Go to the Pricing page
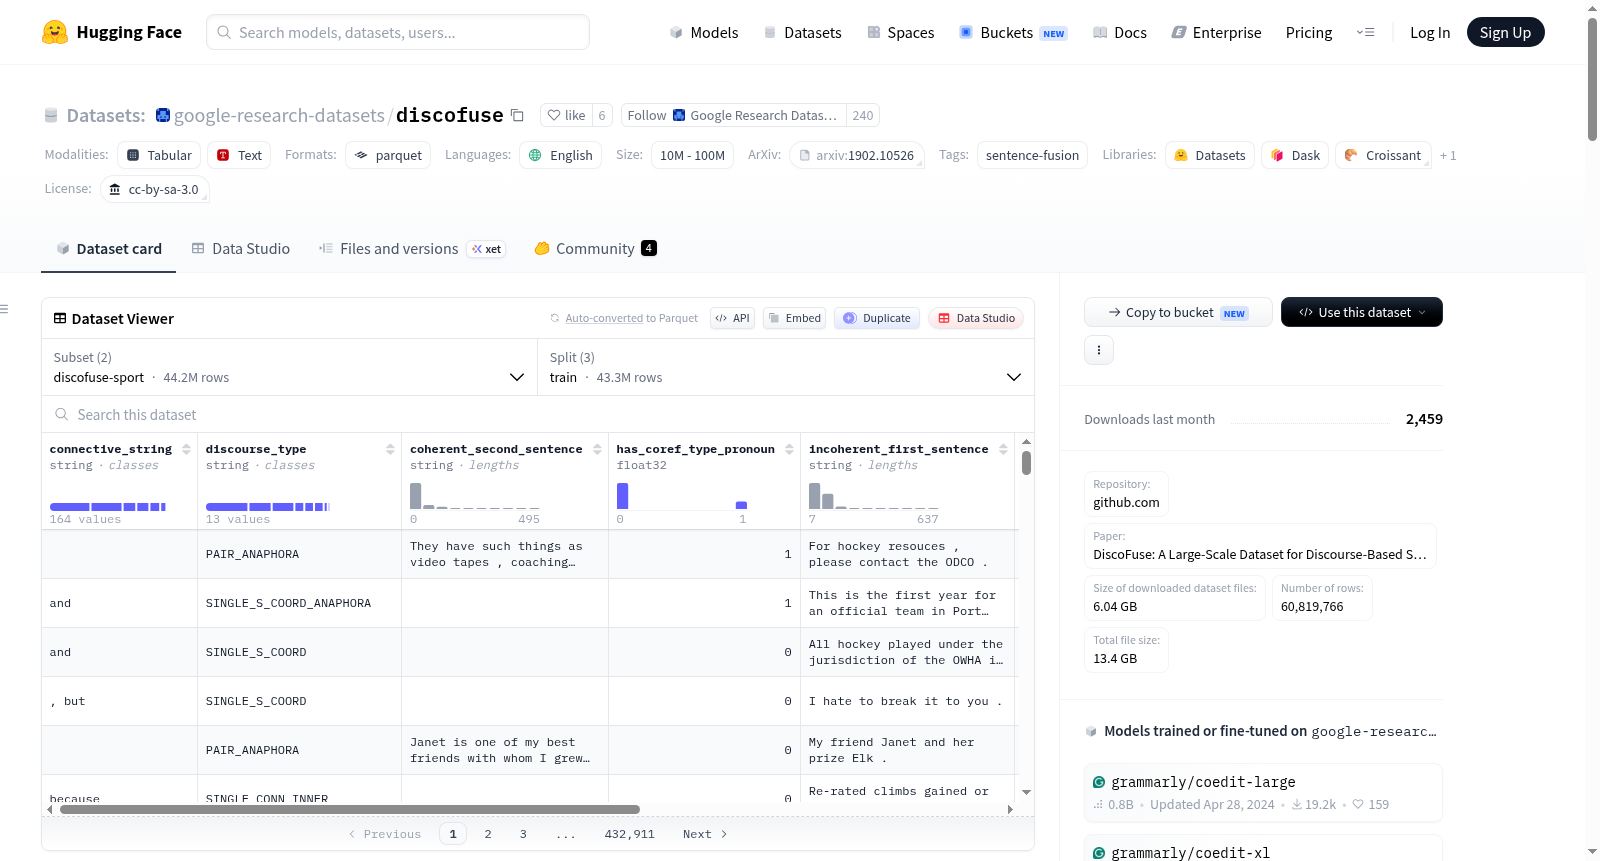Image resolution: width=1600 pixels, height=861 pixels. click(x=1308, y=32)
